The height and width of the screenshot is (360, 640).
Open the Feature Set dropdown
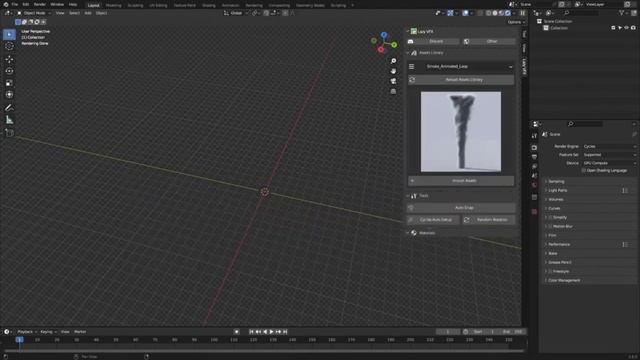(x=609, y=155)
